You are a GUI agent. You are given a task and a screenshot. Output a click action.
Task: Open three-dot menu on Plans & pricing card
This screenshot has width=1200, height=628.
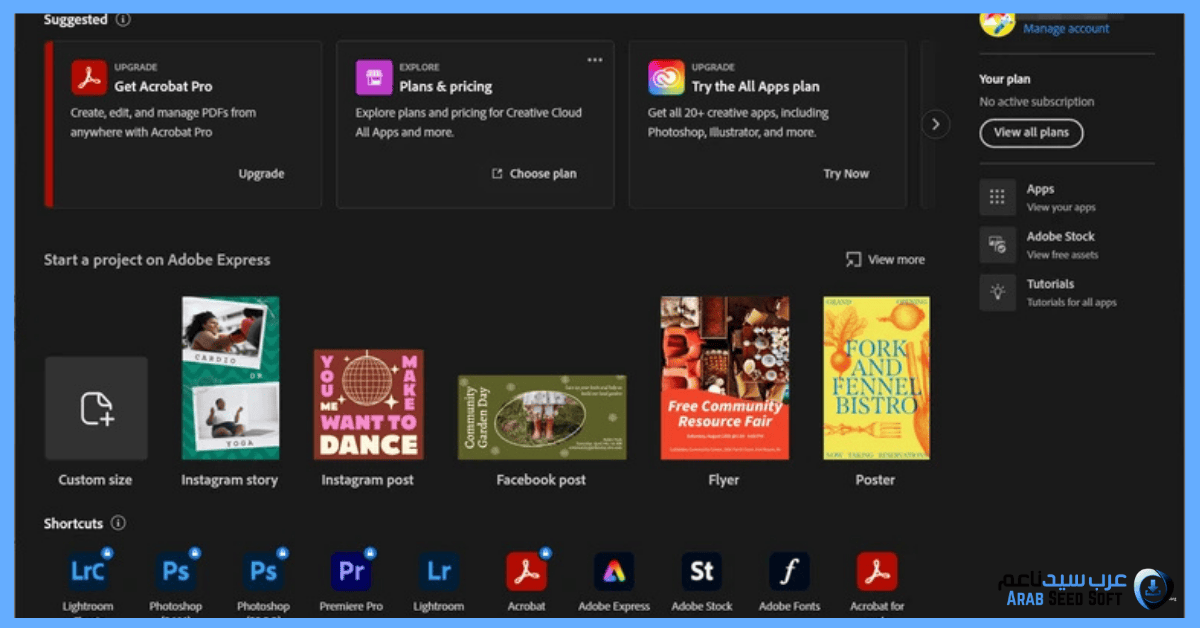[x=595, y=60]
